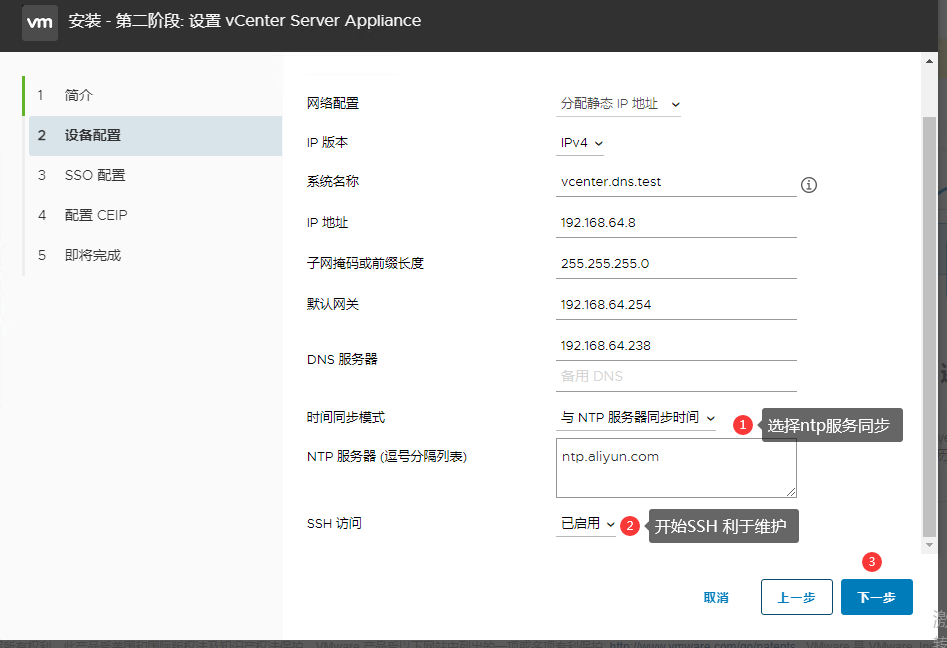This screenshot has height=648, width=947.
Task: Open the 网络配置 static IP dropdown
Action: coord(619,103)
